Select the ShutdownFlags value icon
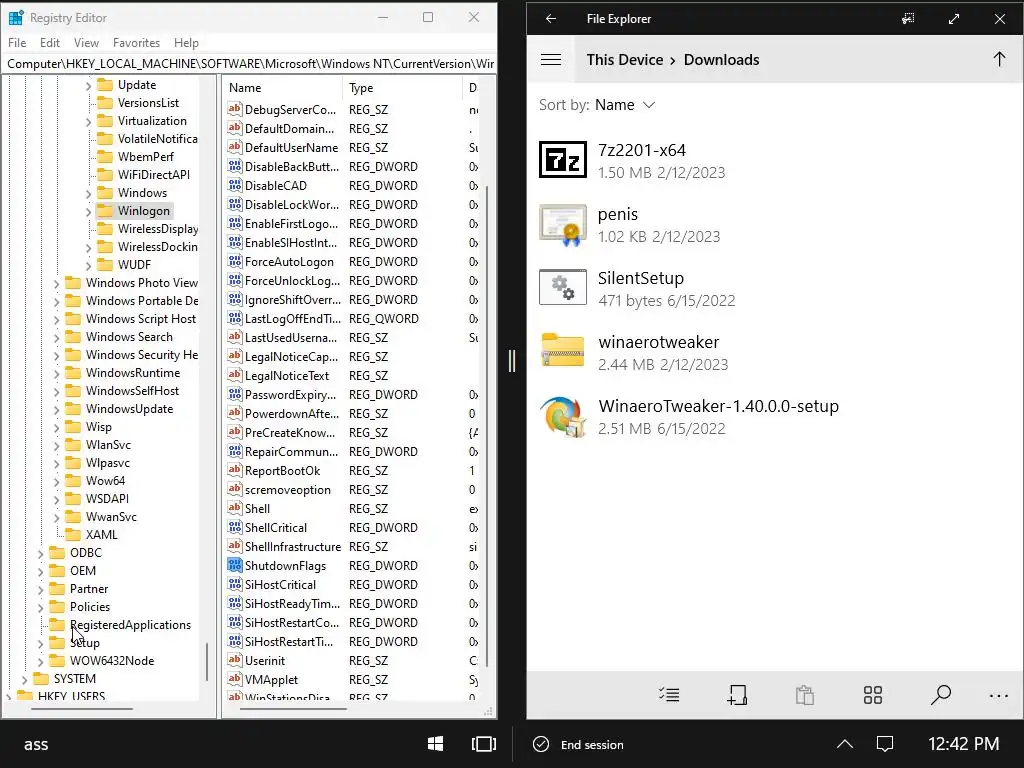 coord(234,565)
